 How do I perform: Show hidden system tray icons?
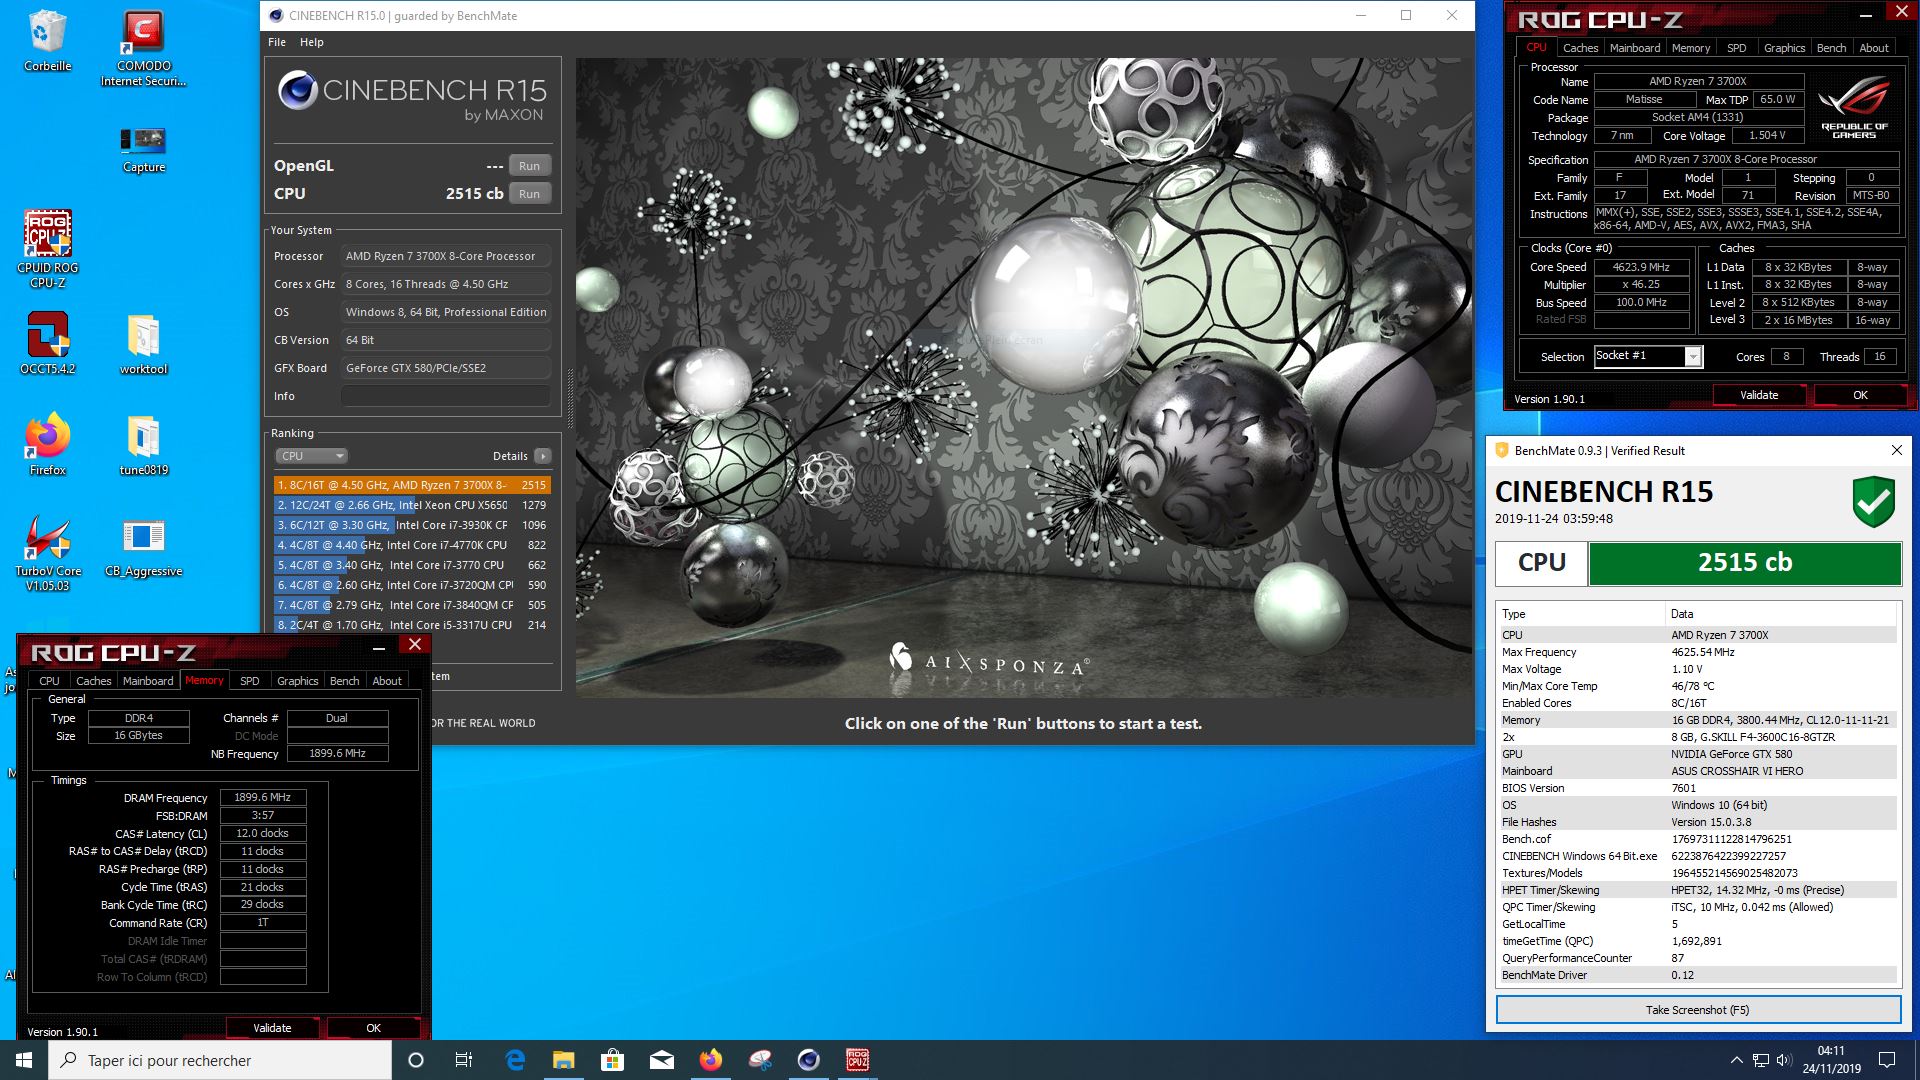point(1736,1060)
